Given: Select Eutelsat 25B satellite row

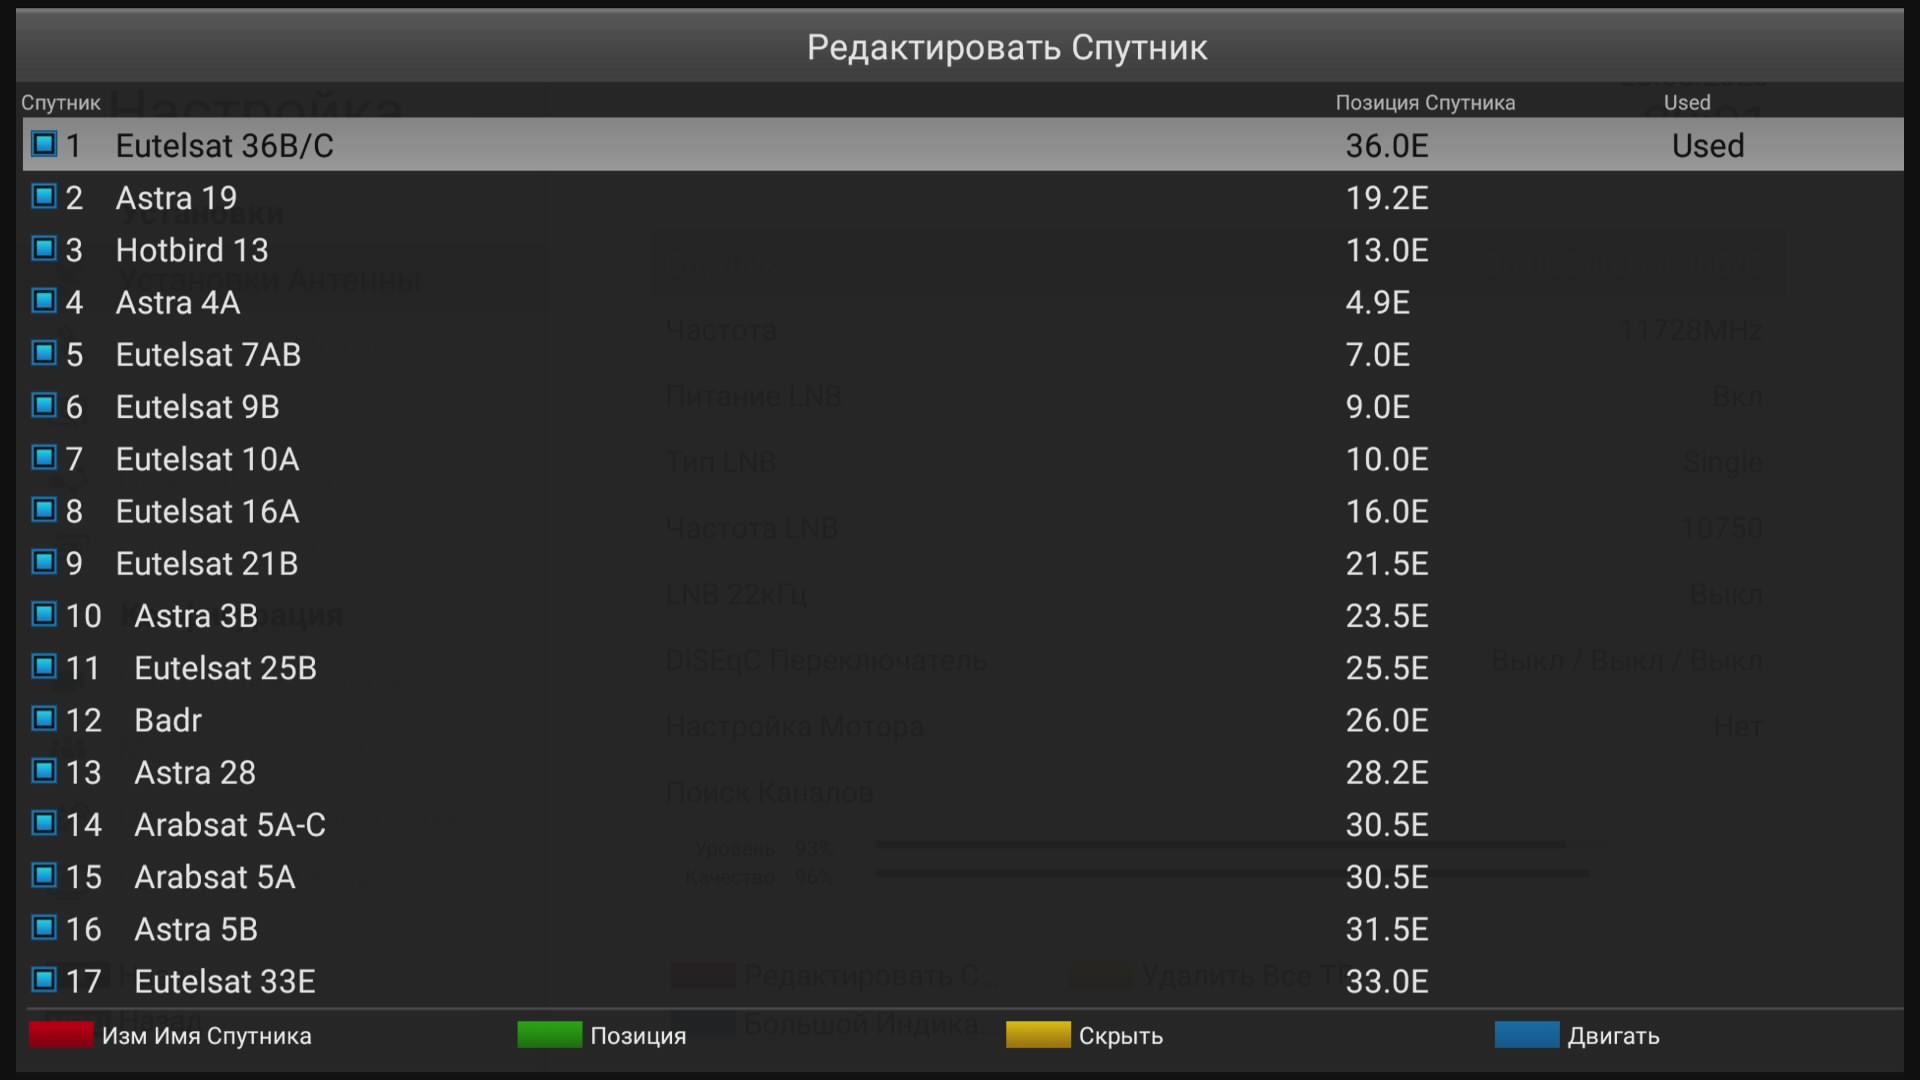Looking at the screenshot, I should [963, 668].
